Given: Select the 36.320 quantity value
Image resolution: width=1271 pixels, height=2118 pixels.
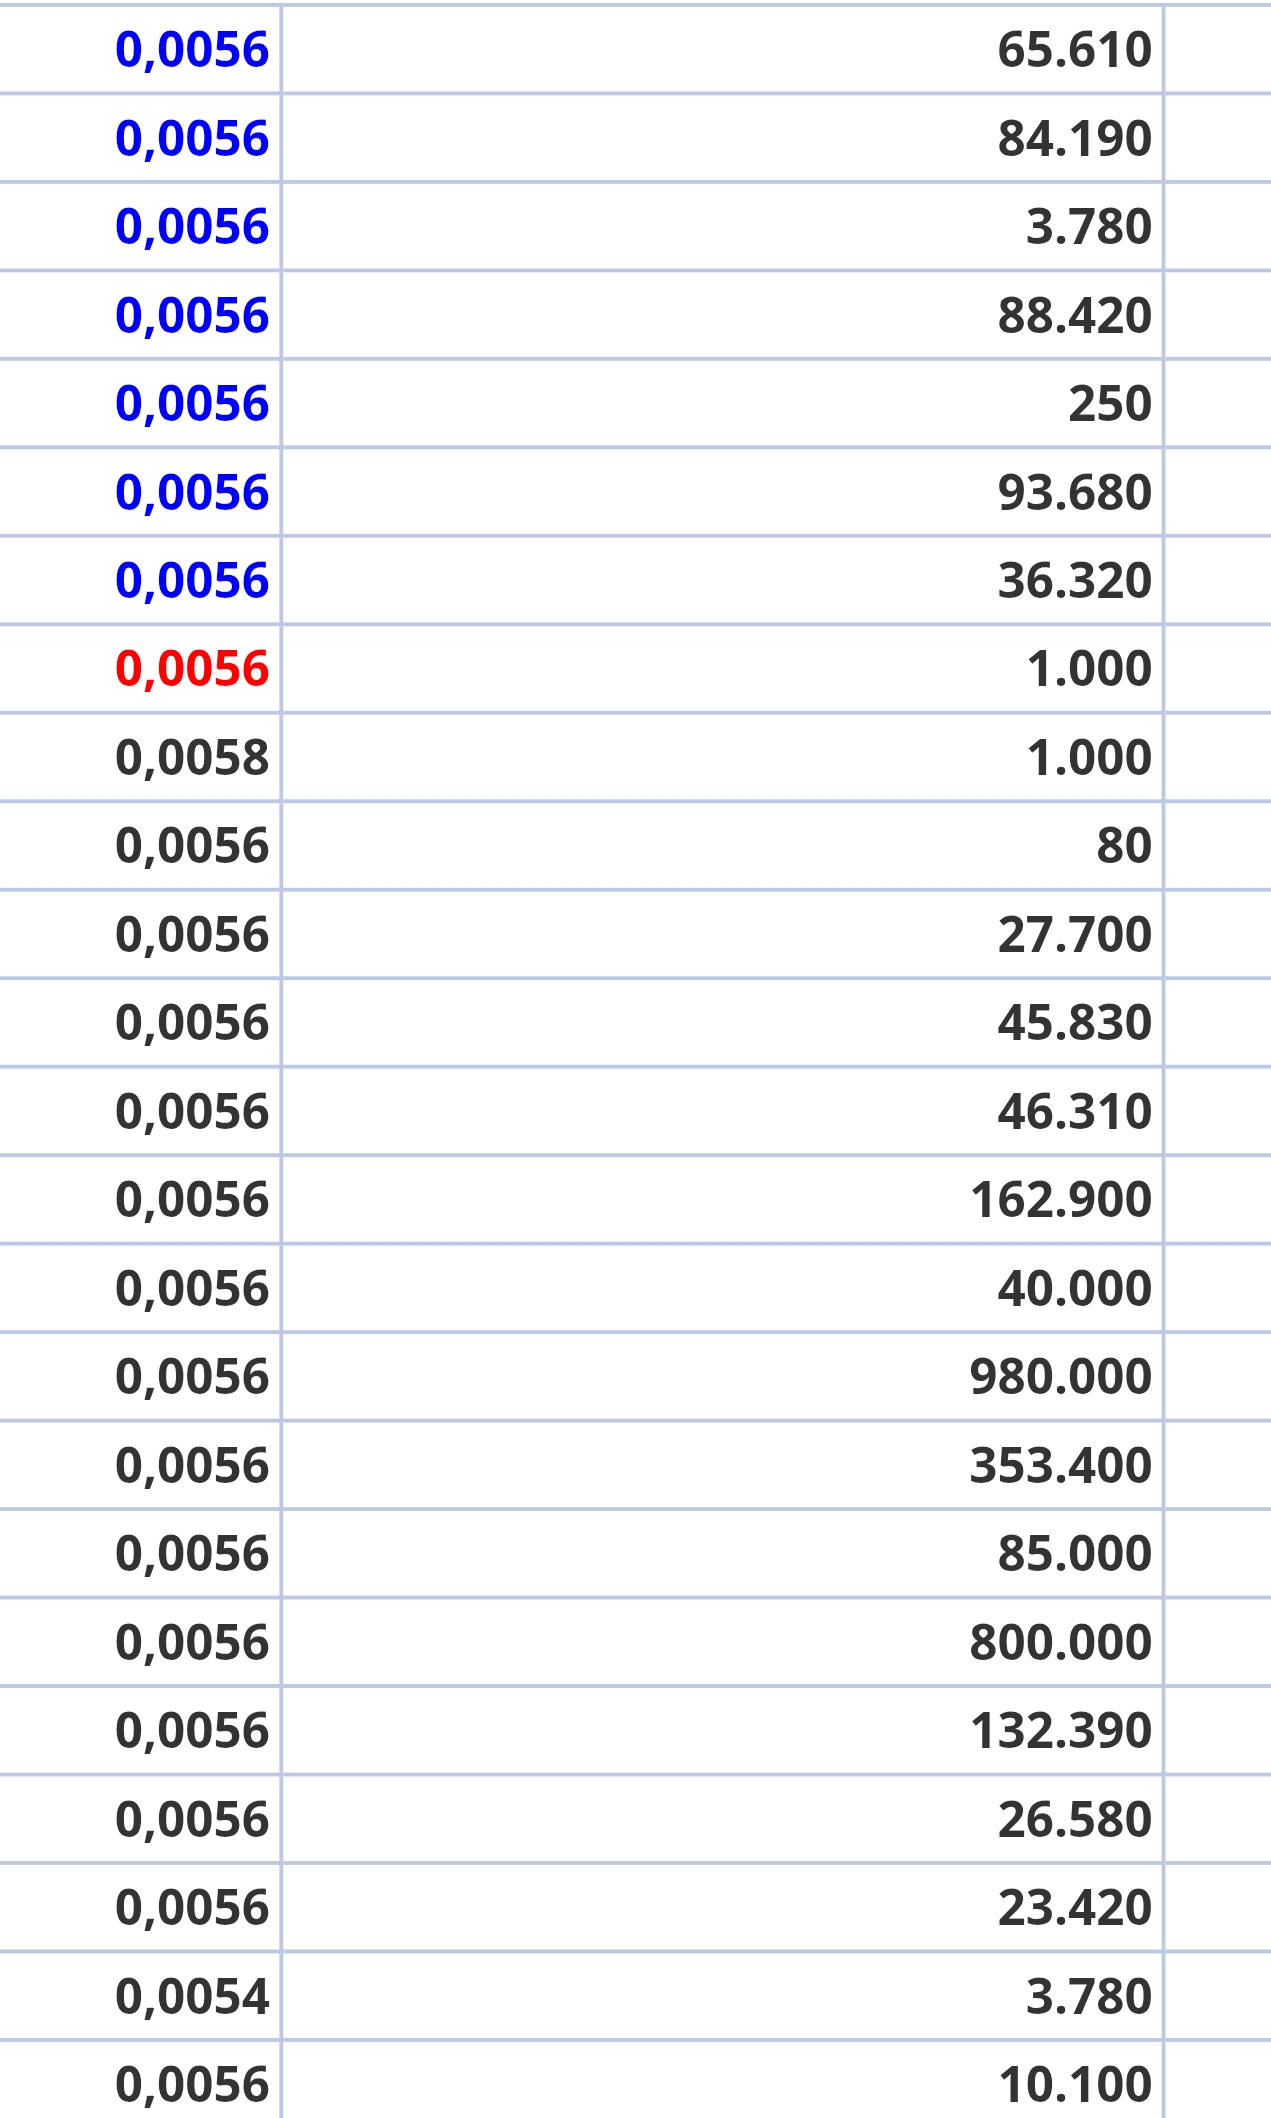Looking at the screenshot, I should point(1074,580).
